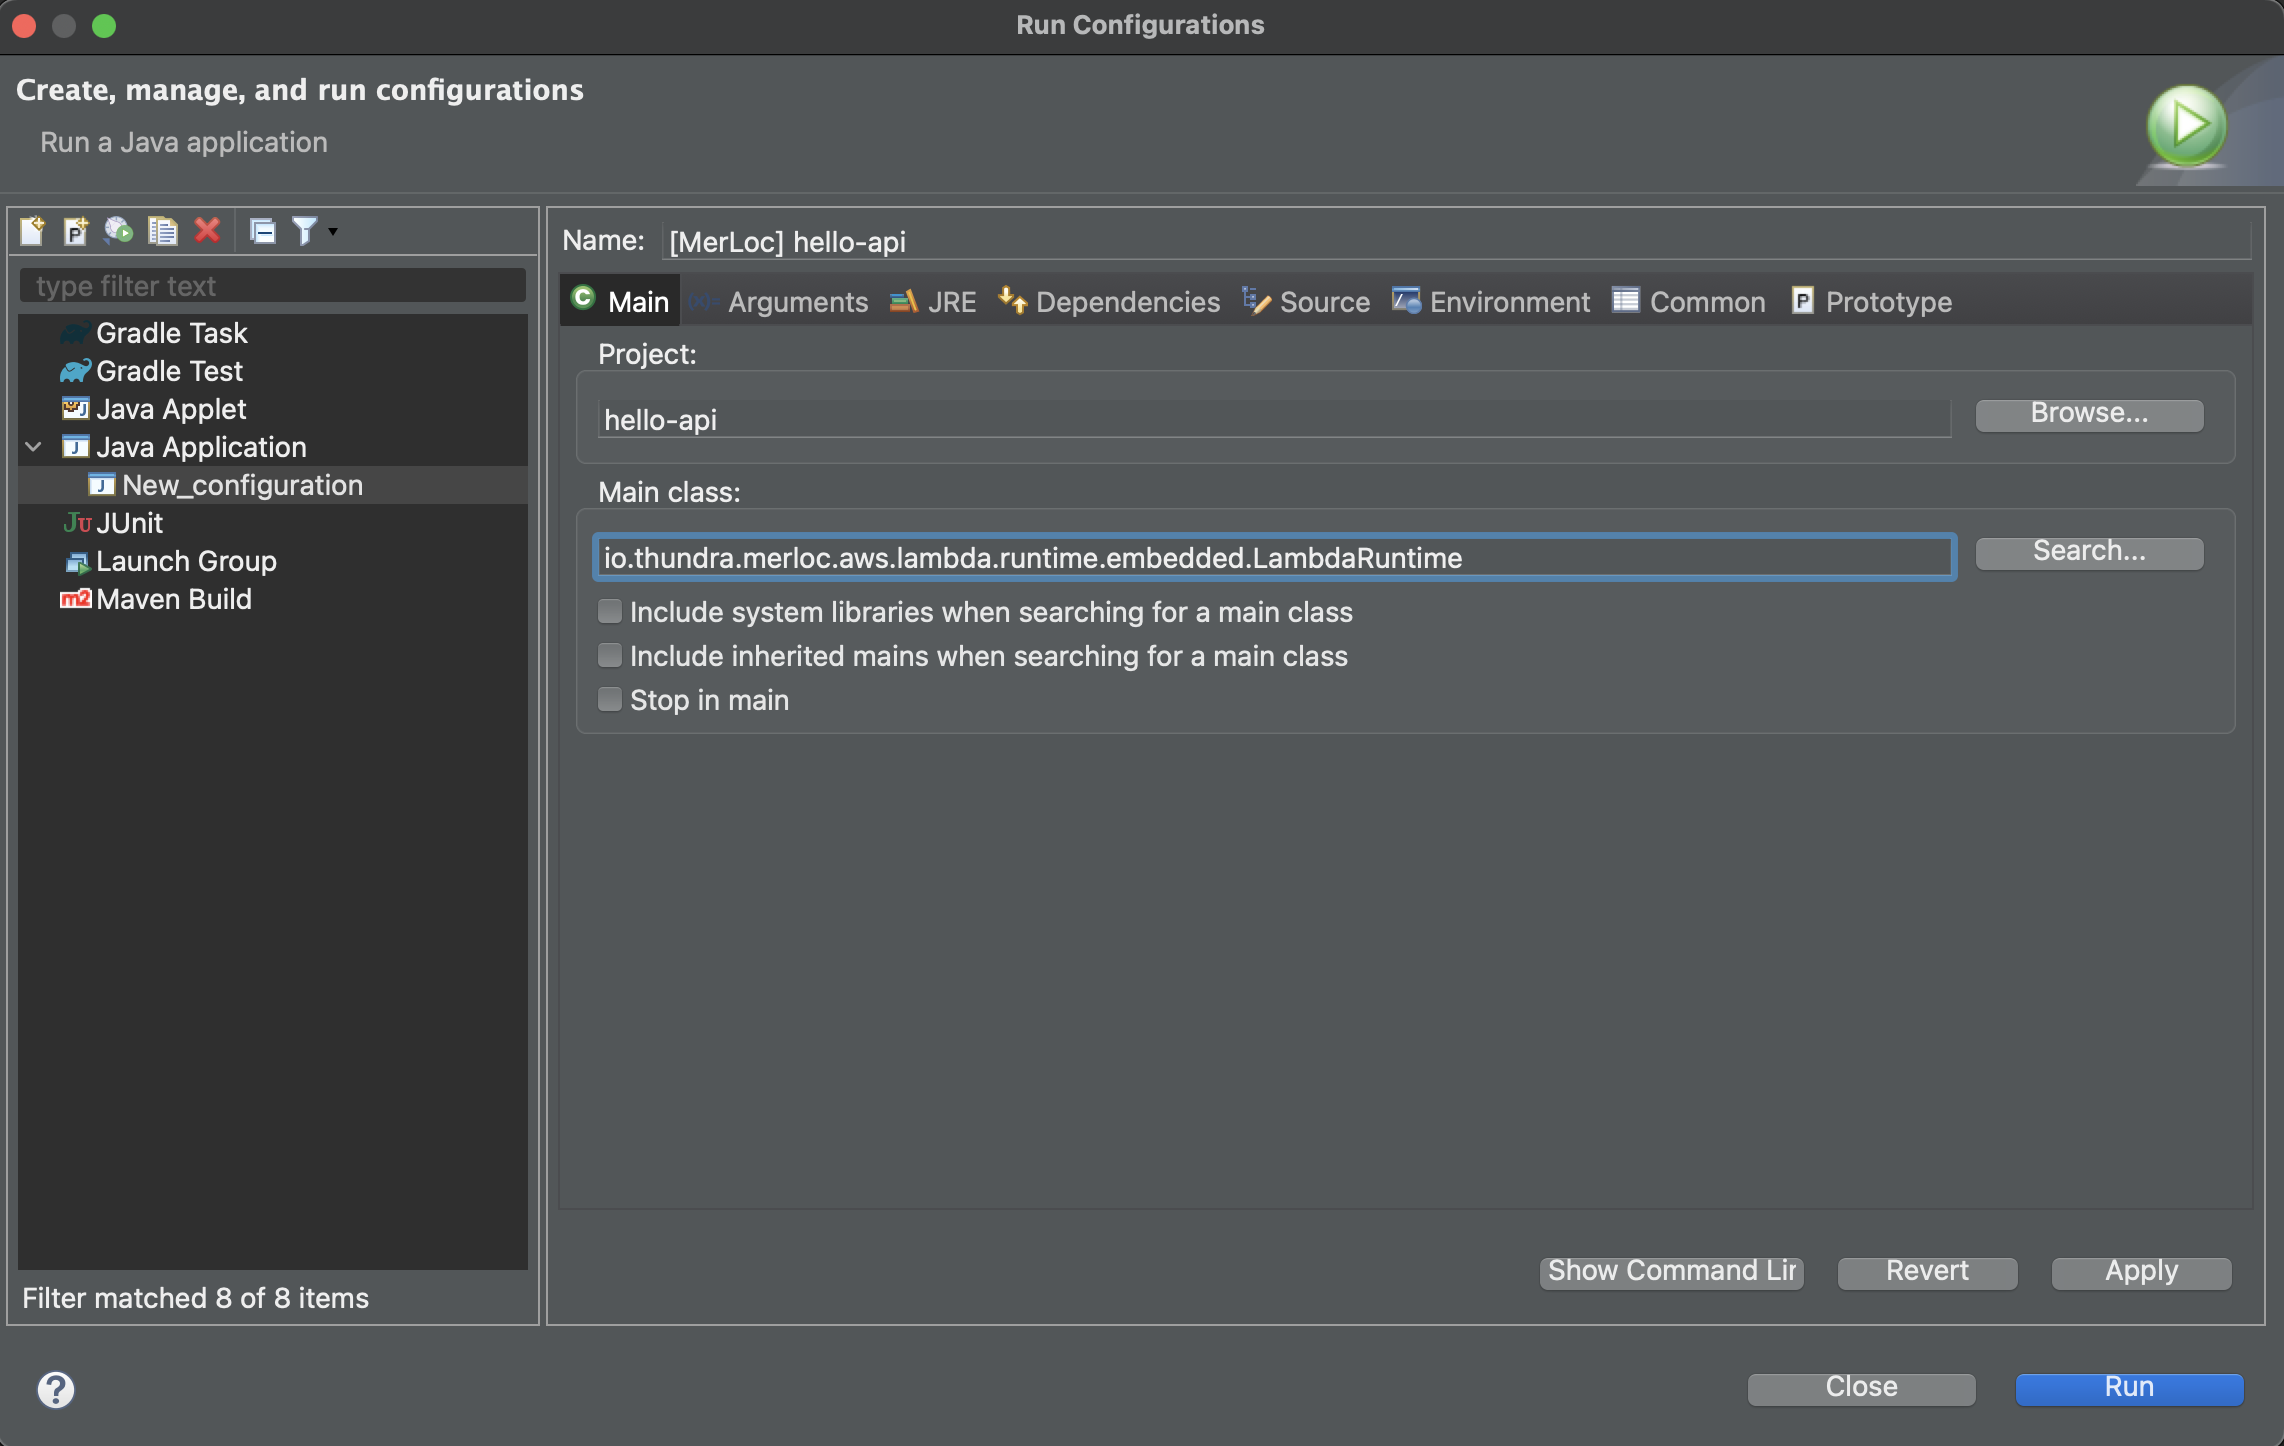The height and width of the screenshot is (1446, 2284).
Task: Click the duplicate configuration icon
Action: [x=161, y=230]
